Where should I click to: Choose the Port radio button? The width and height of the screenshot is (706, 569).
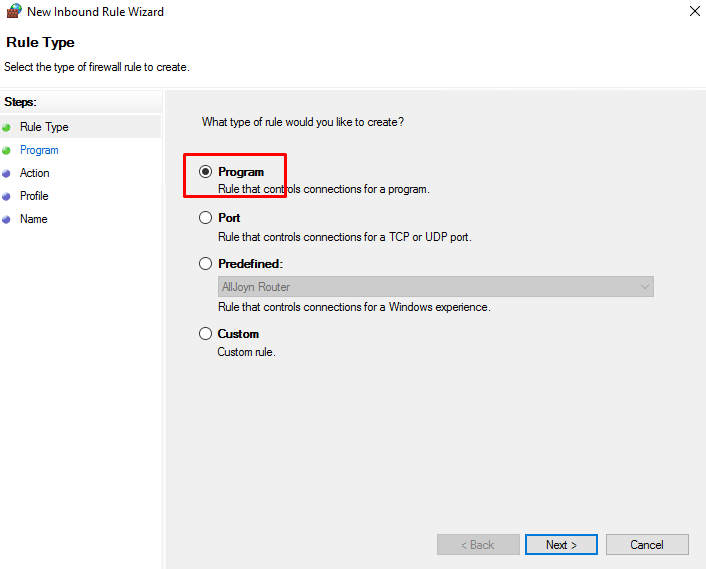pos(206,218)
